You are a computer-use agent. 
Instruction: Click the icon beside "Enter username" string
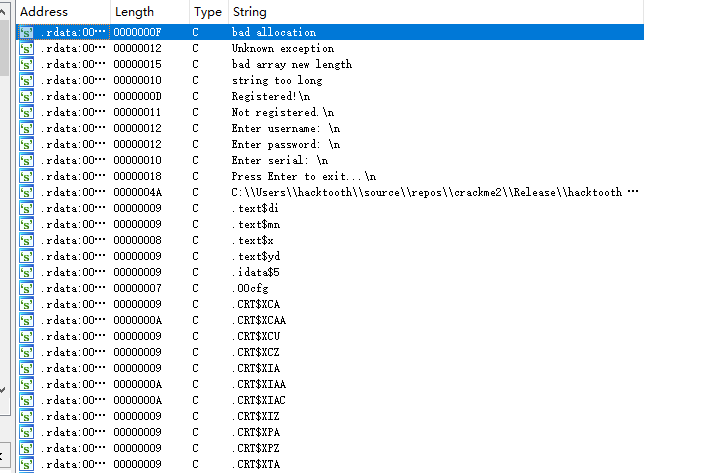(x=27, y=129)
